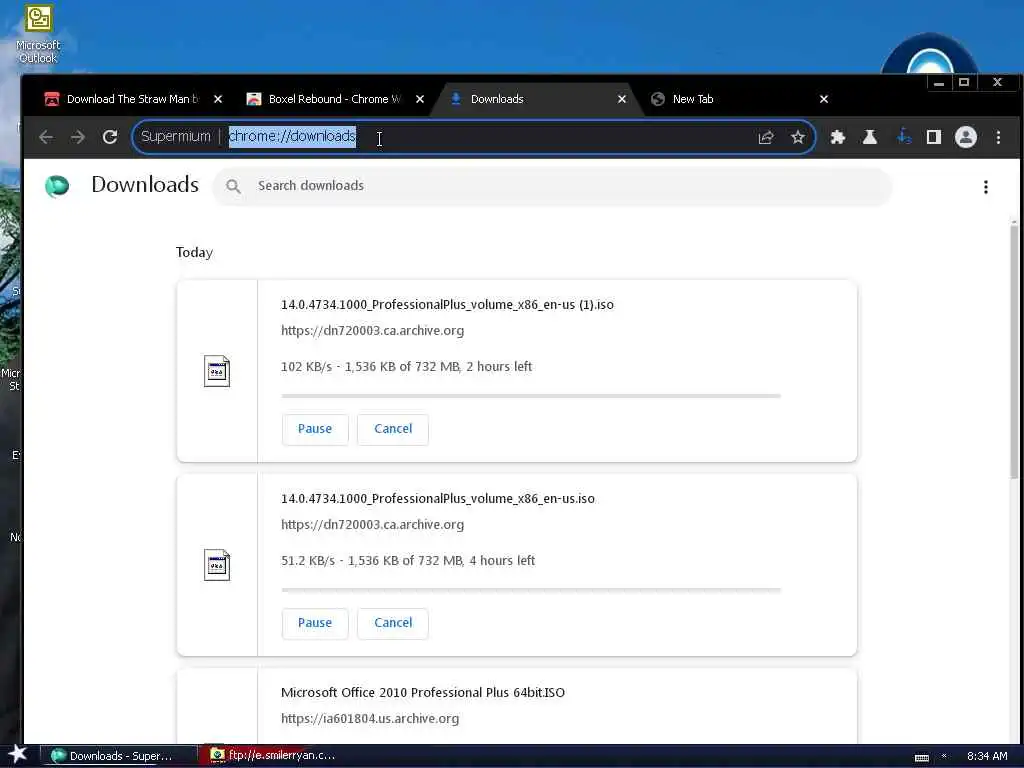Viewport: 1024px width, 768px height.
Task: Open Microsoft Office 2010 Professional Plus 64bit.ISO
Action: coord(423,693)
